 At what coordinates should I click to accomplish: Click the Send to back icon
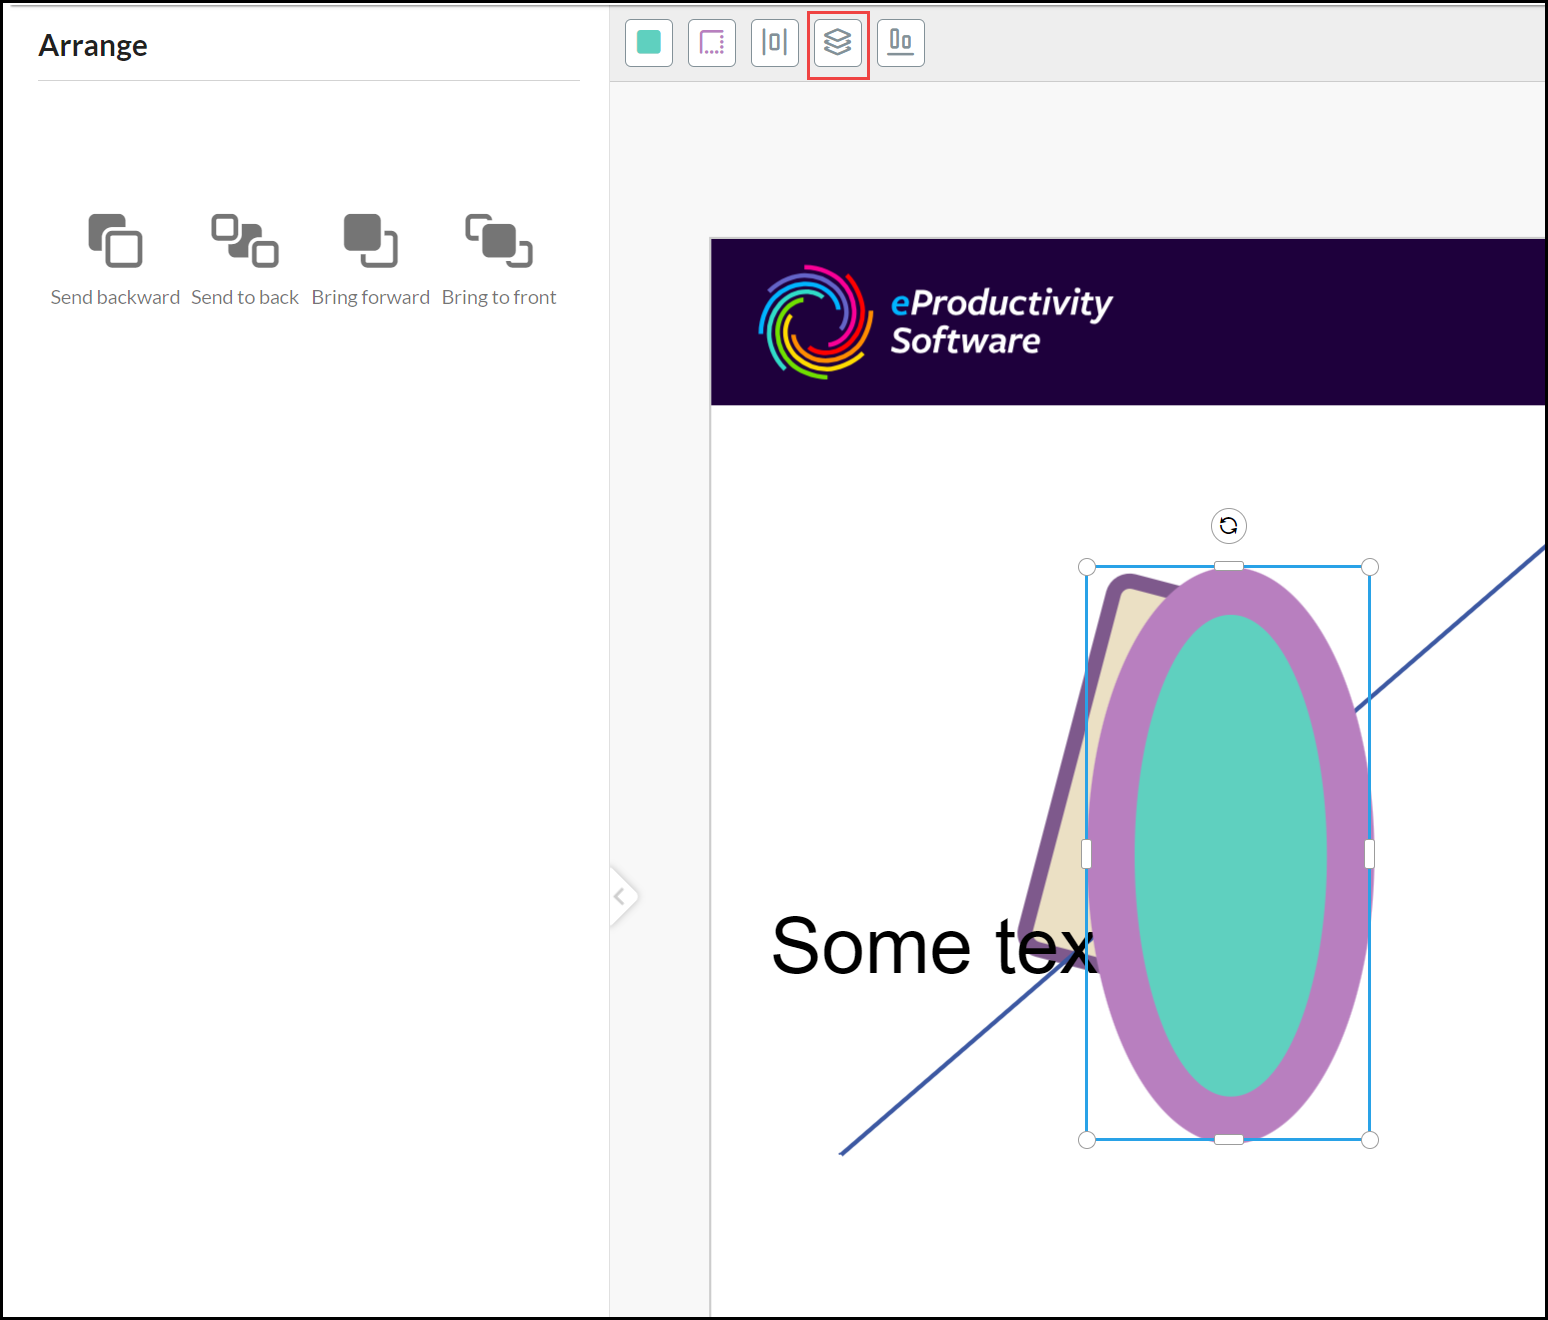(x=245, y=241)
